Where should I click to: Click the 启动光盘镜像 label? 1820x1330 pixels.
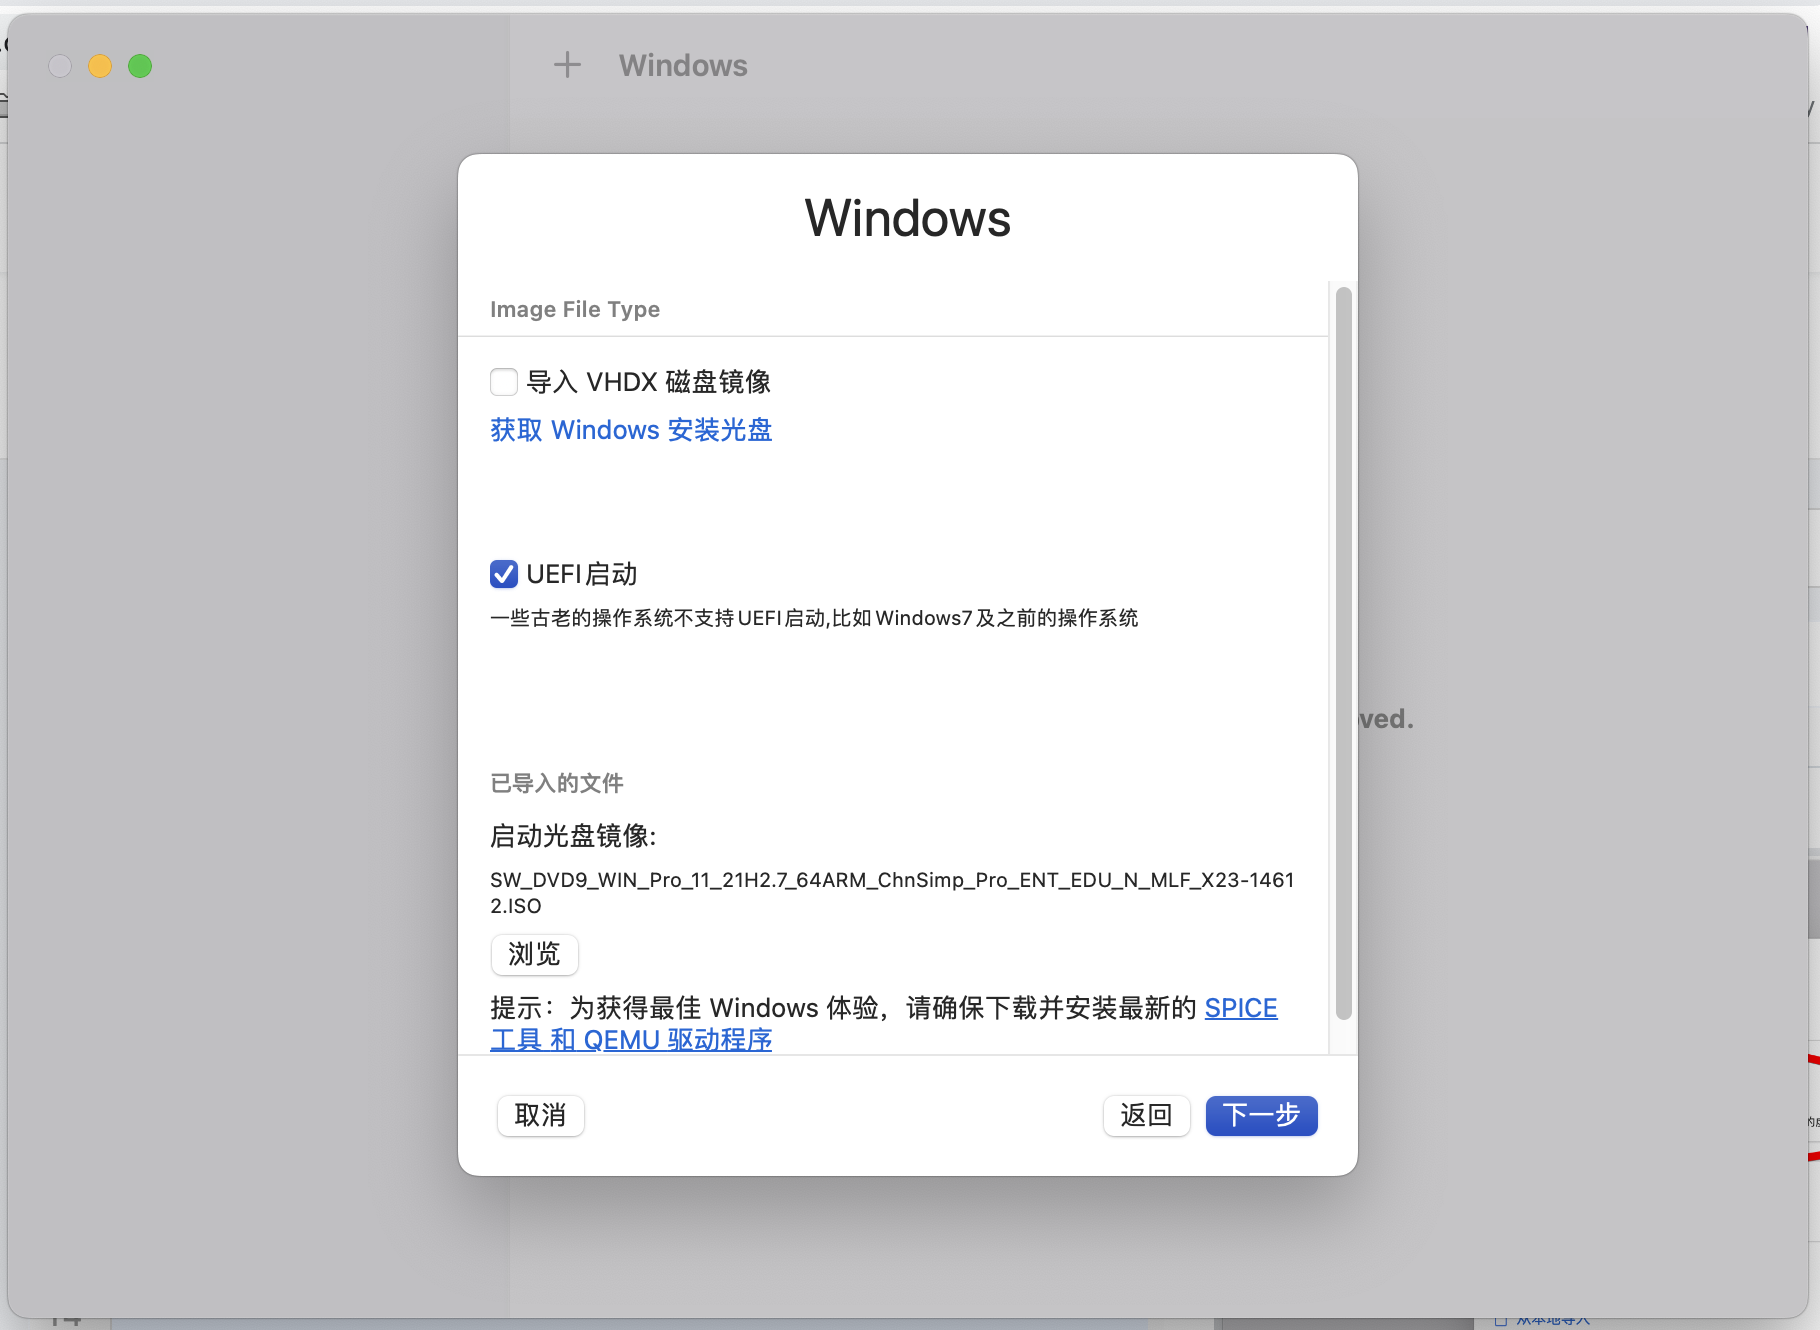[x=573, y=836]
